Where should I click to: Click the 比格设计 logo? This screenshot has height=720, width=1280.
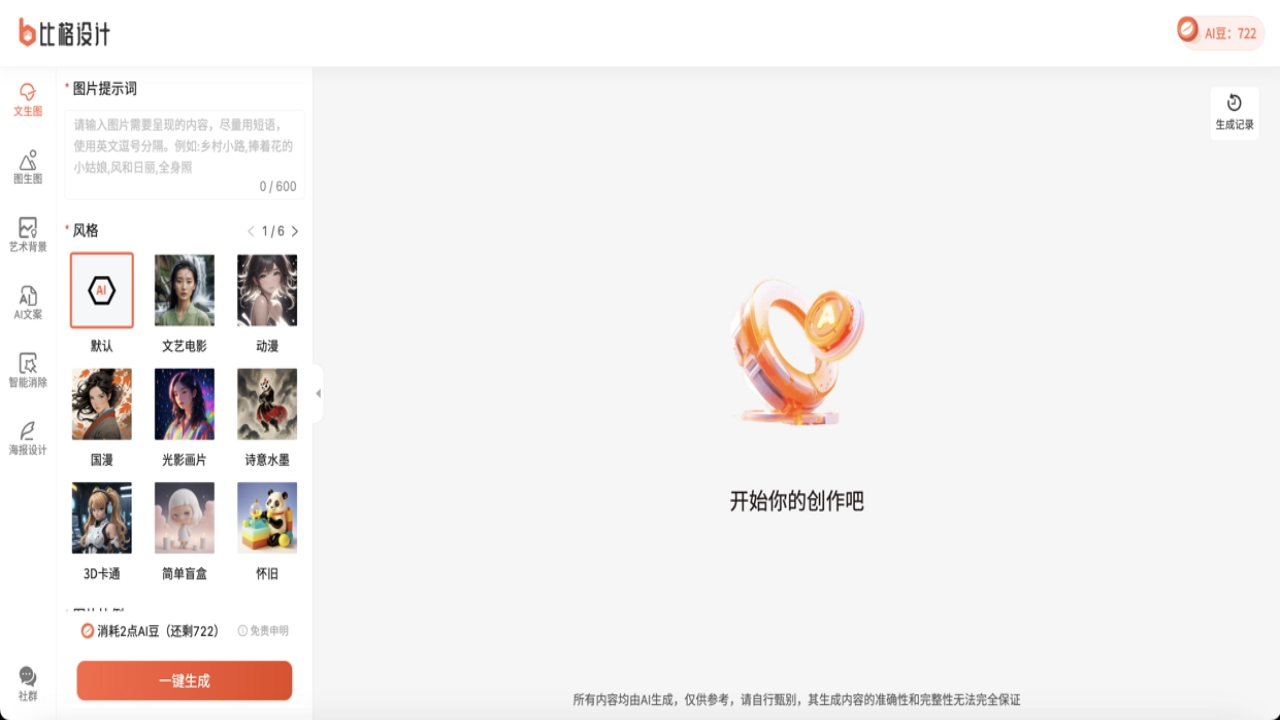(x=67, y=33)
